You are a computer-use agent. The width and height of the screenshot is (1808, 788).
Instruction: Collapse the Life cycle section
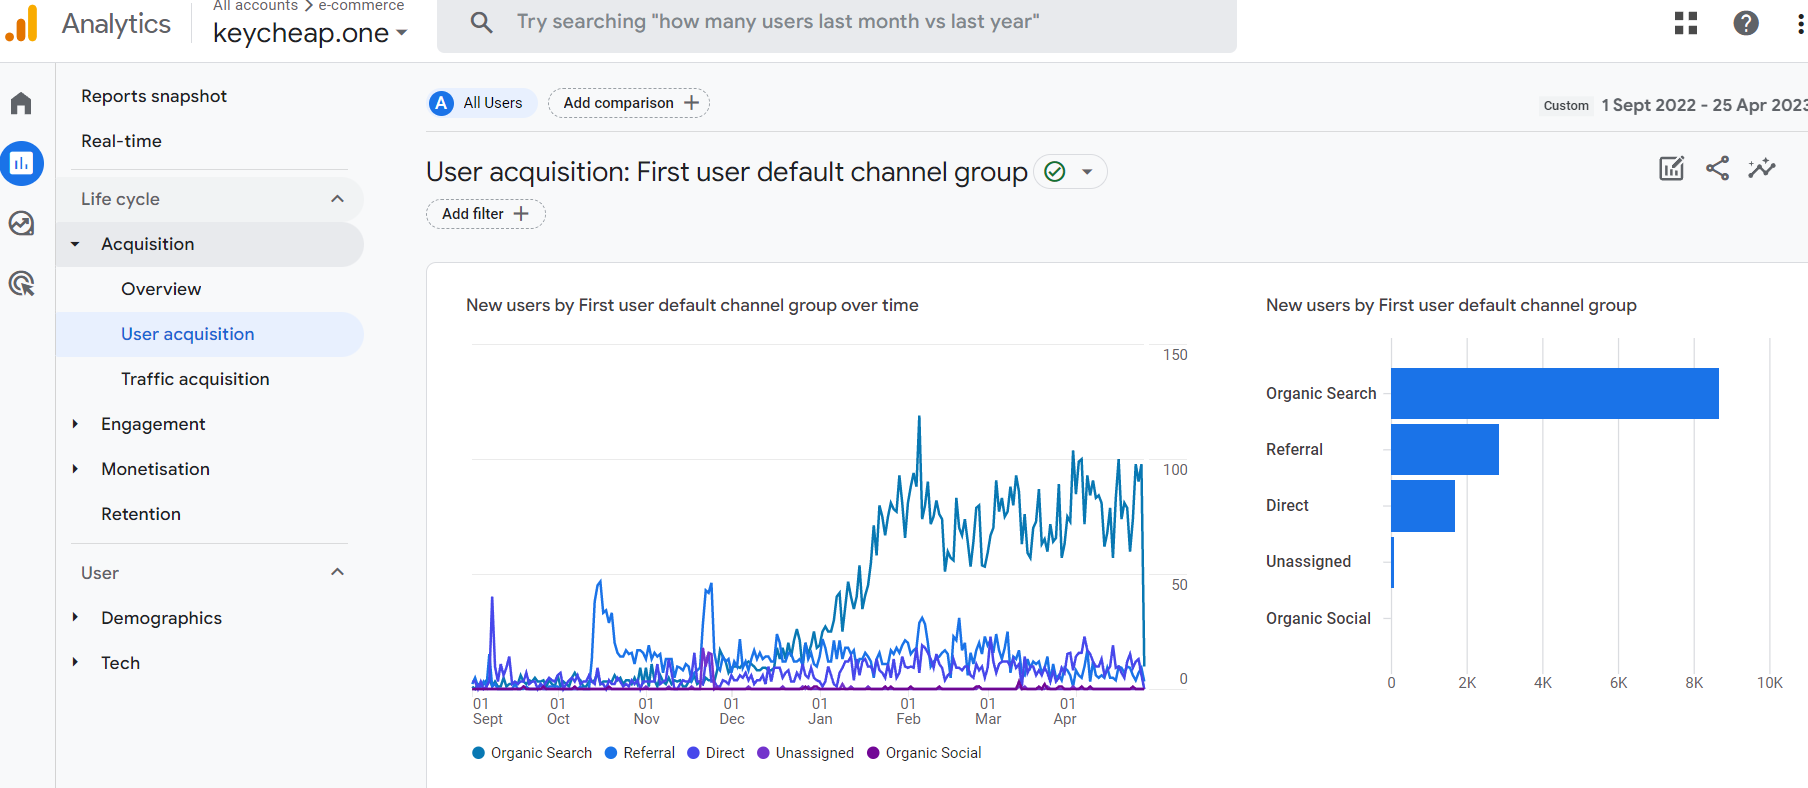(x=337, y=199)
